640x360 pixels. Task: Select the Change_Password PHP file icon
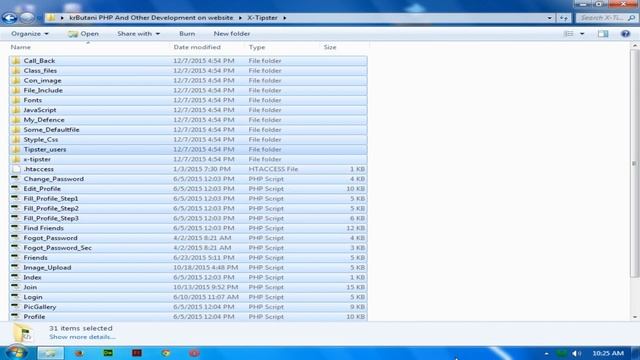[x=16, y=179]
